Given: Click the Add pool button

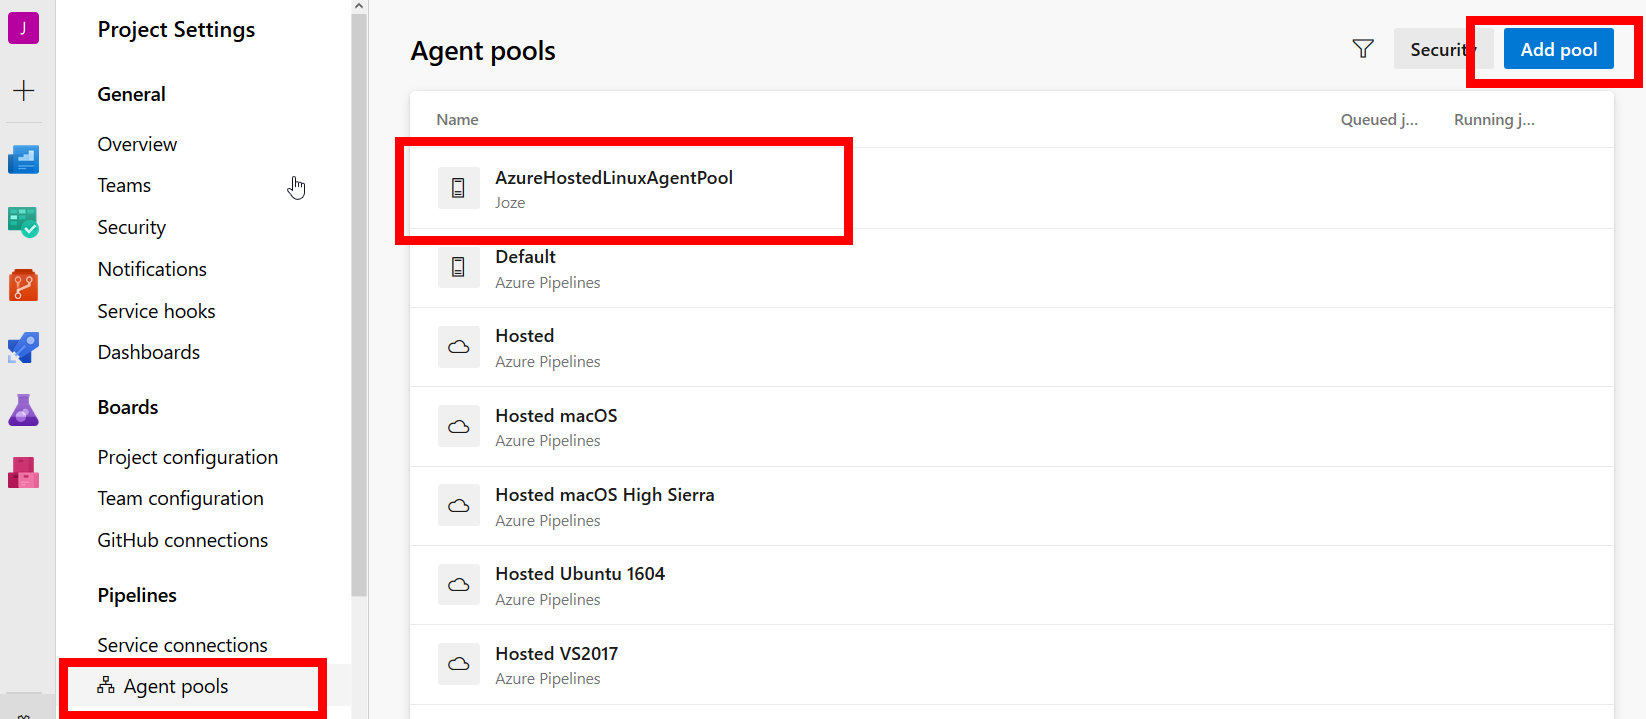Looking at the screenshot, I should [1558, 49].
